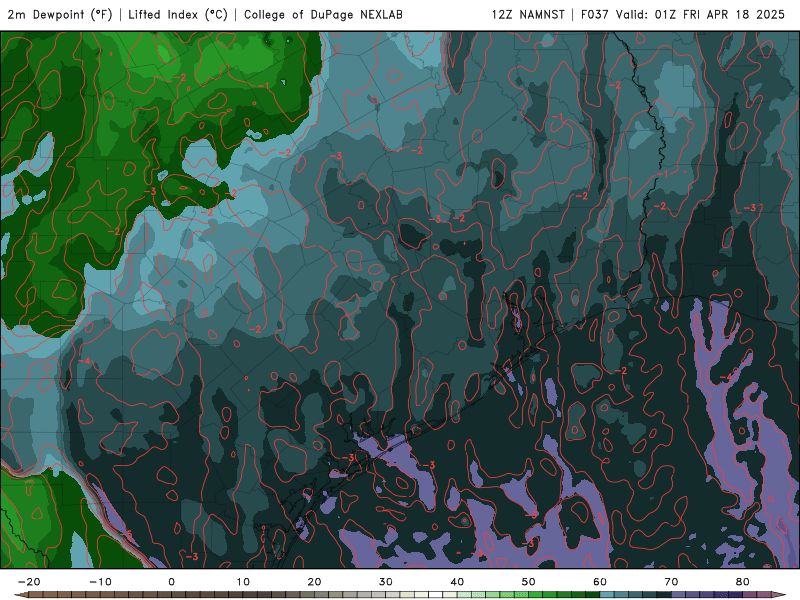
Task: Click the '50' color bar label
Action: (x=529, y=582)
